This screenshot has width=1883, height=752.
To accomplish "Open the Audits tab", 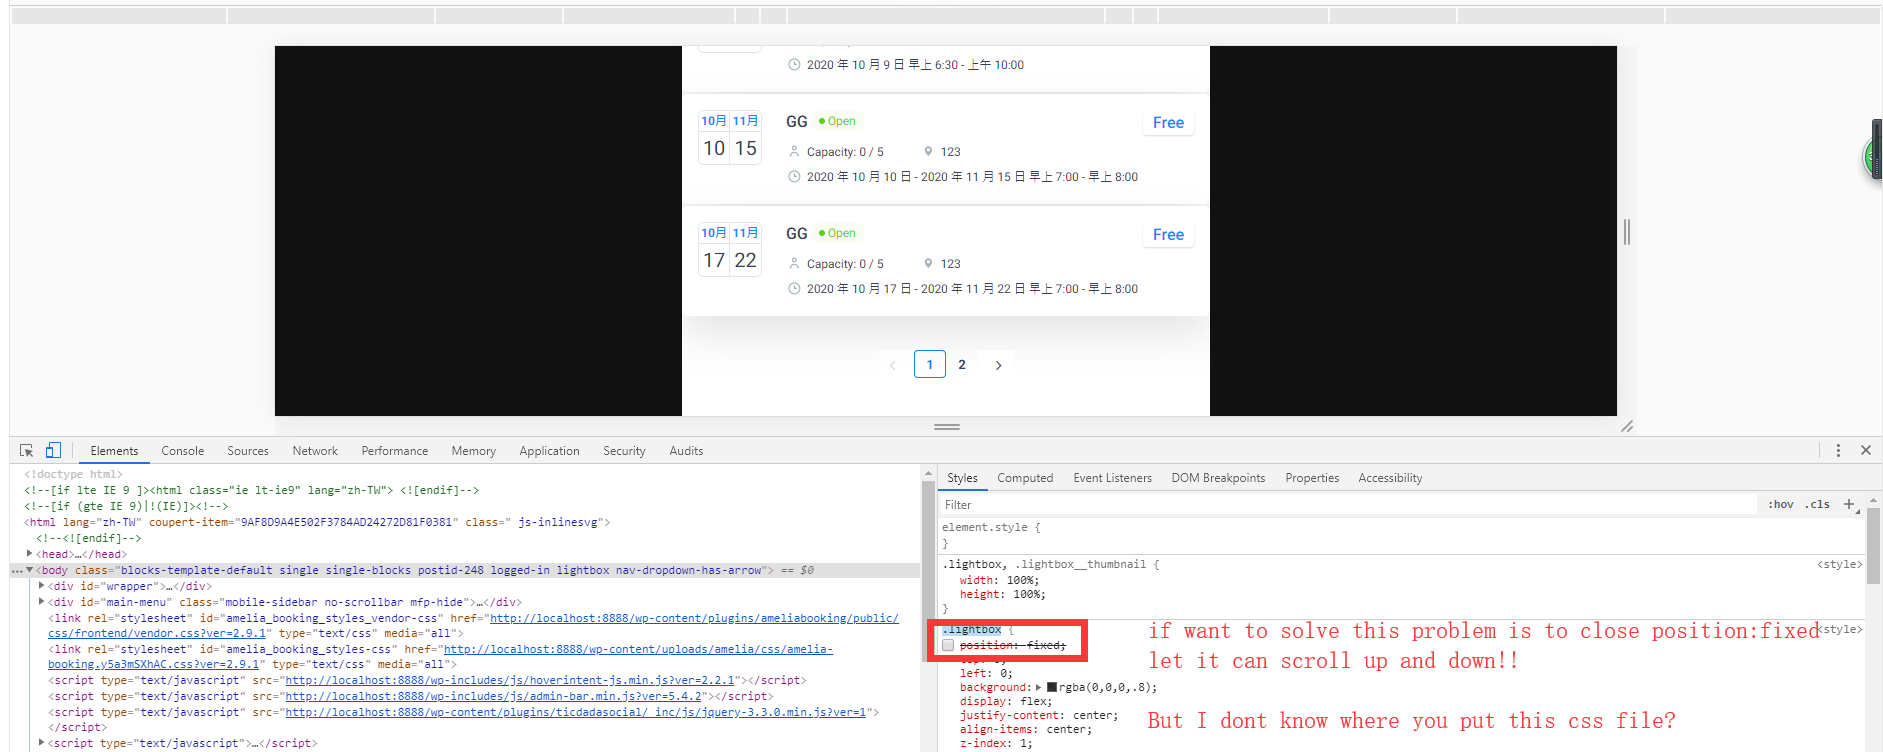I will tap(686, 451).
